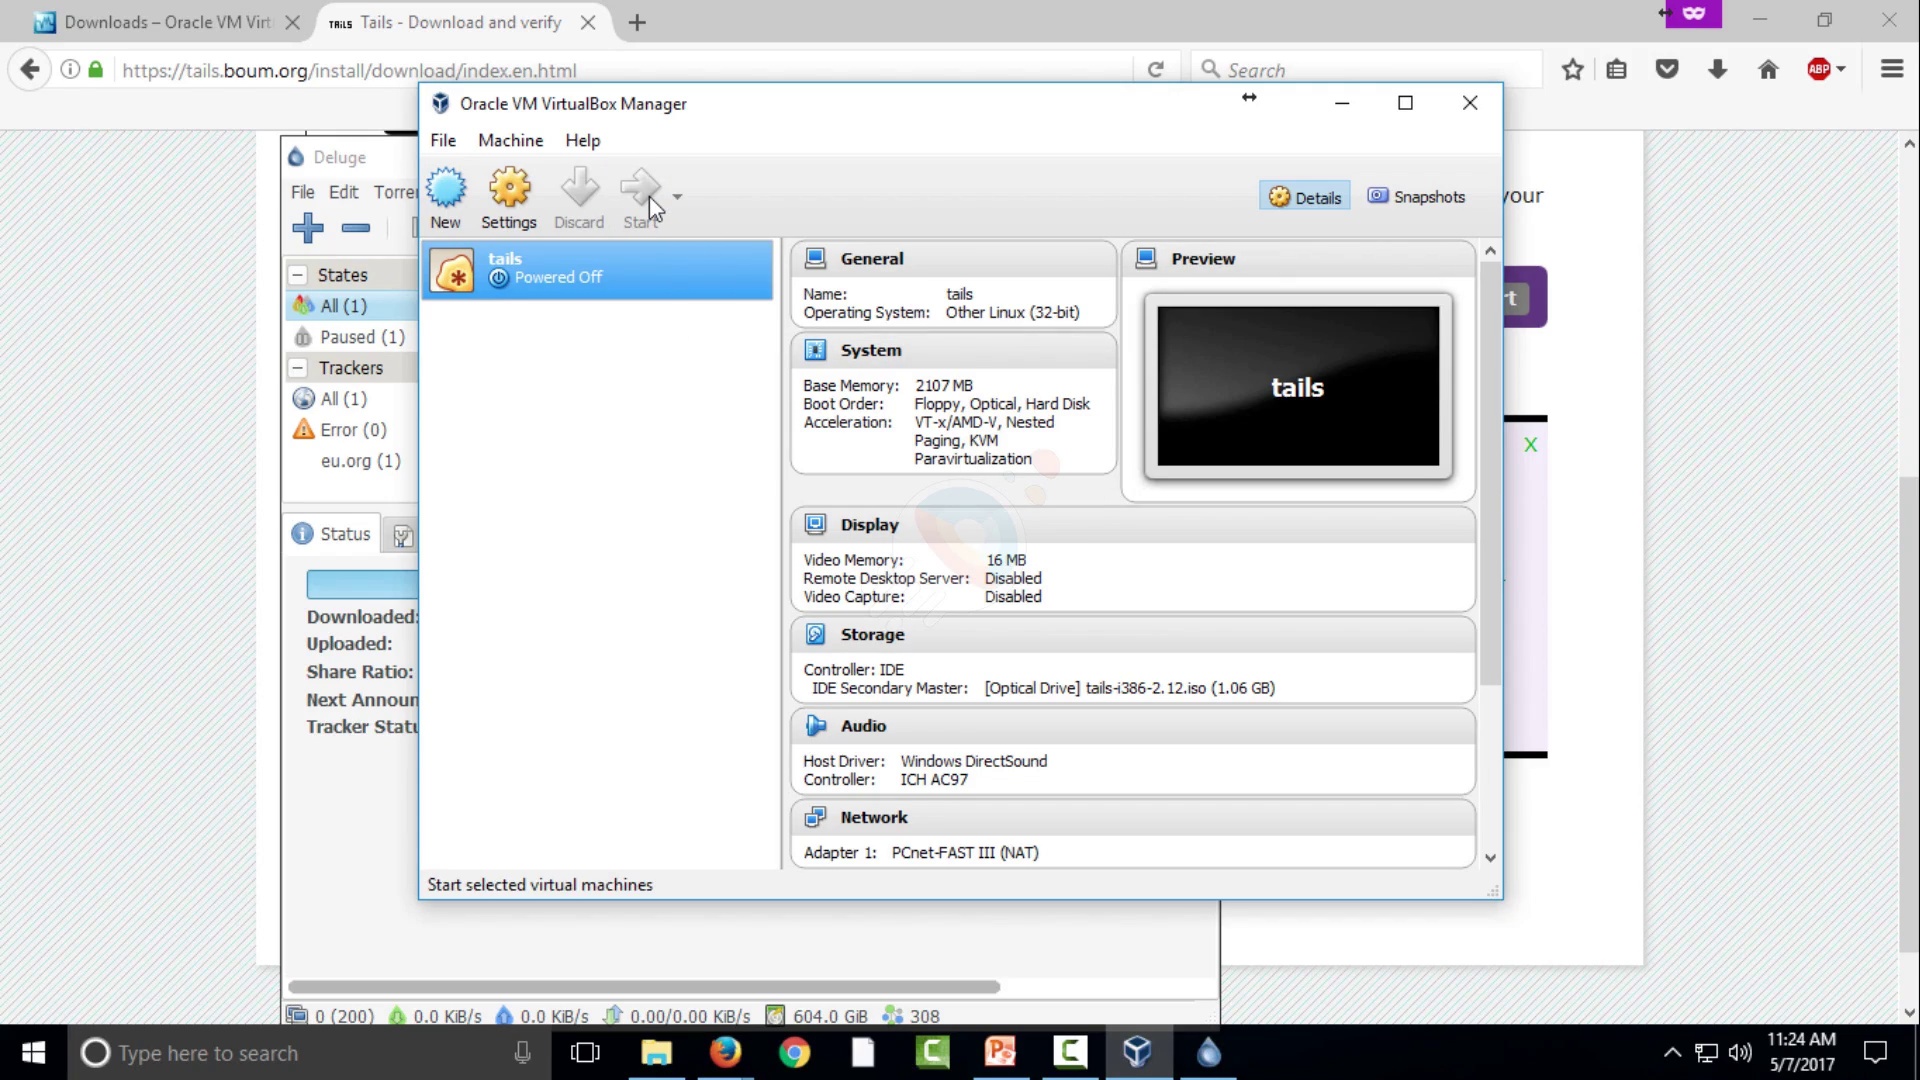Reload the current page
The height and width of the screenshot is (1080, 1920).
pos(1156,69)
